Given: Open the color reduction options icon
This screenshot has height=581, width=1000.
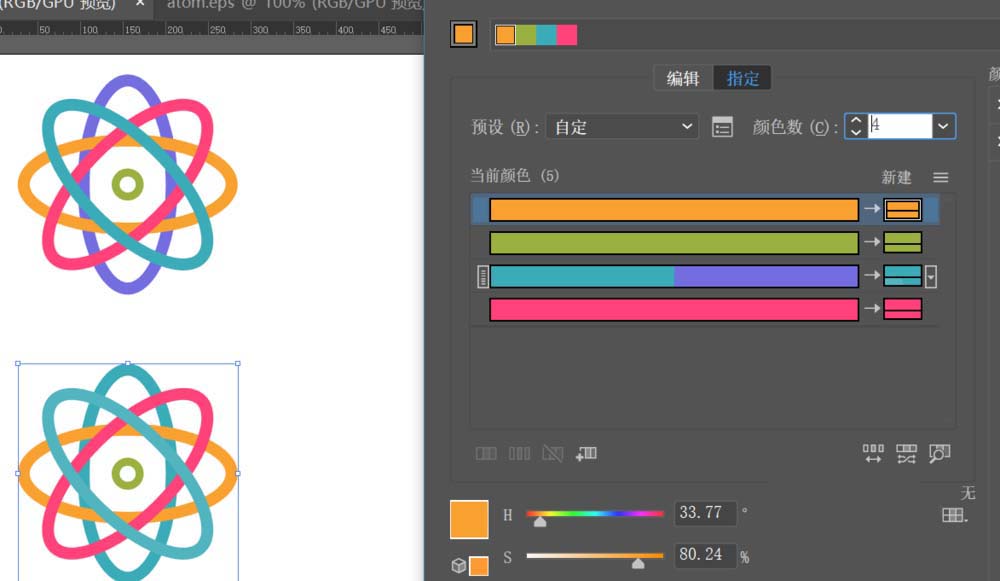Looking at the screenshot, I should pyautogui.click(x=722, y=127).
